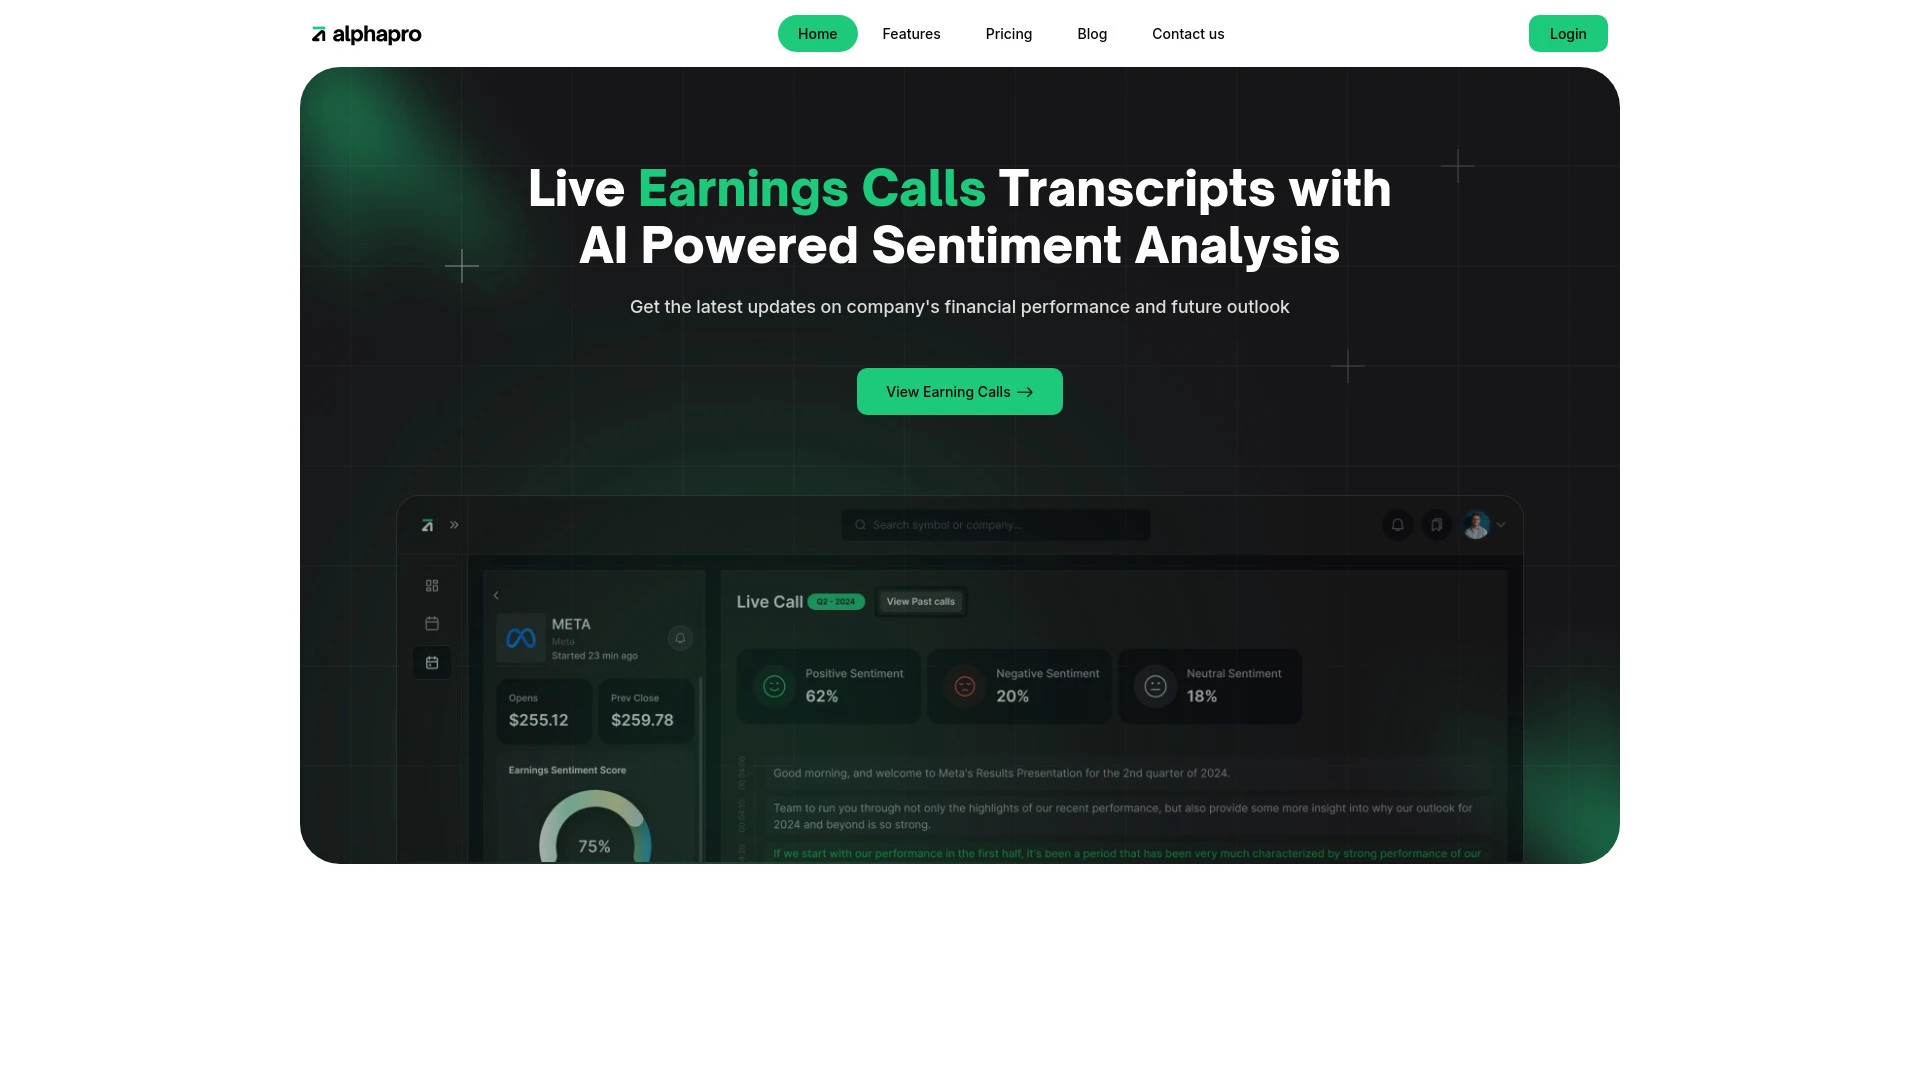Click the Meta company logo icon
Screen dimensions: 1920x1080
[x=521, y=638]
